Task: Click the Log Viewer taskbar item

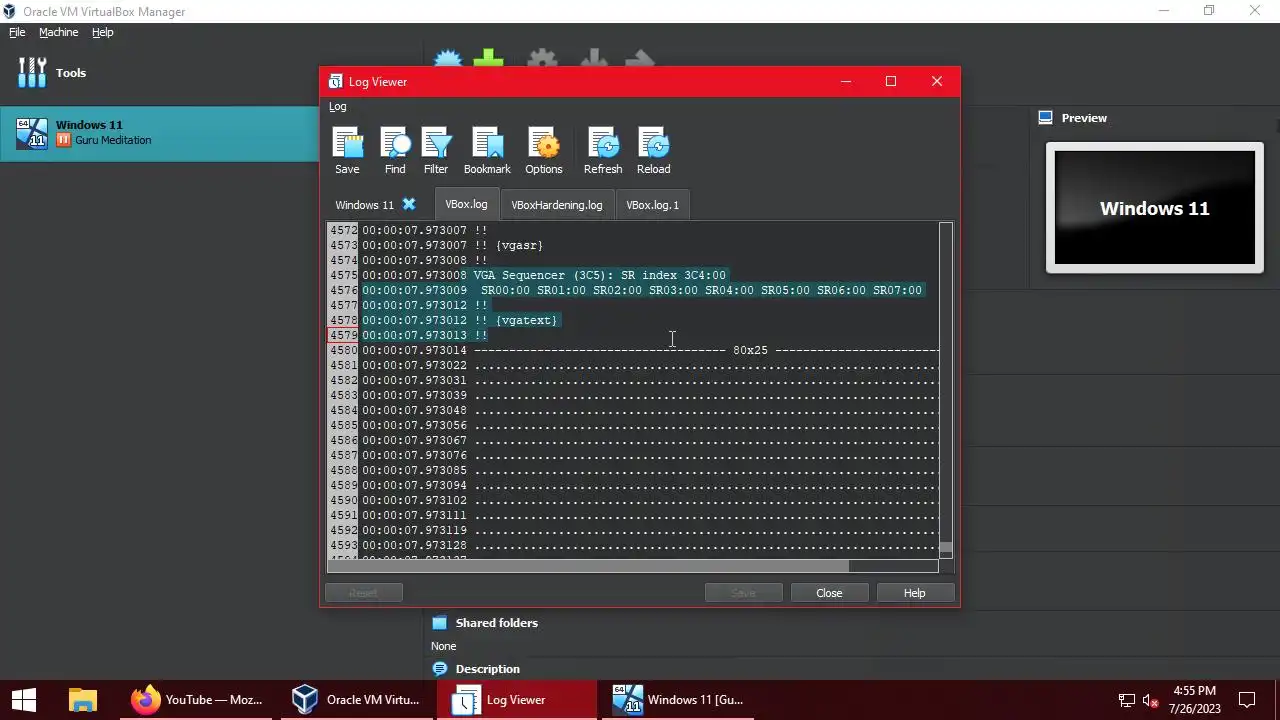Action: pos(517,700)
